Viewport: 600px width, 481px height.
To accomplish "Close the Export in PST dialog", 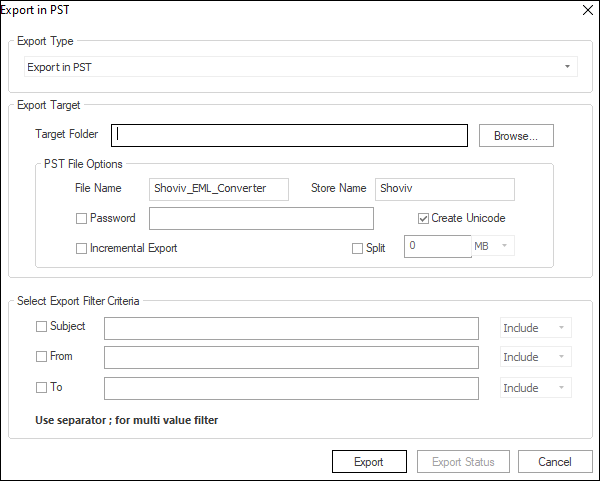I will 588,10.
